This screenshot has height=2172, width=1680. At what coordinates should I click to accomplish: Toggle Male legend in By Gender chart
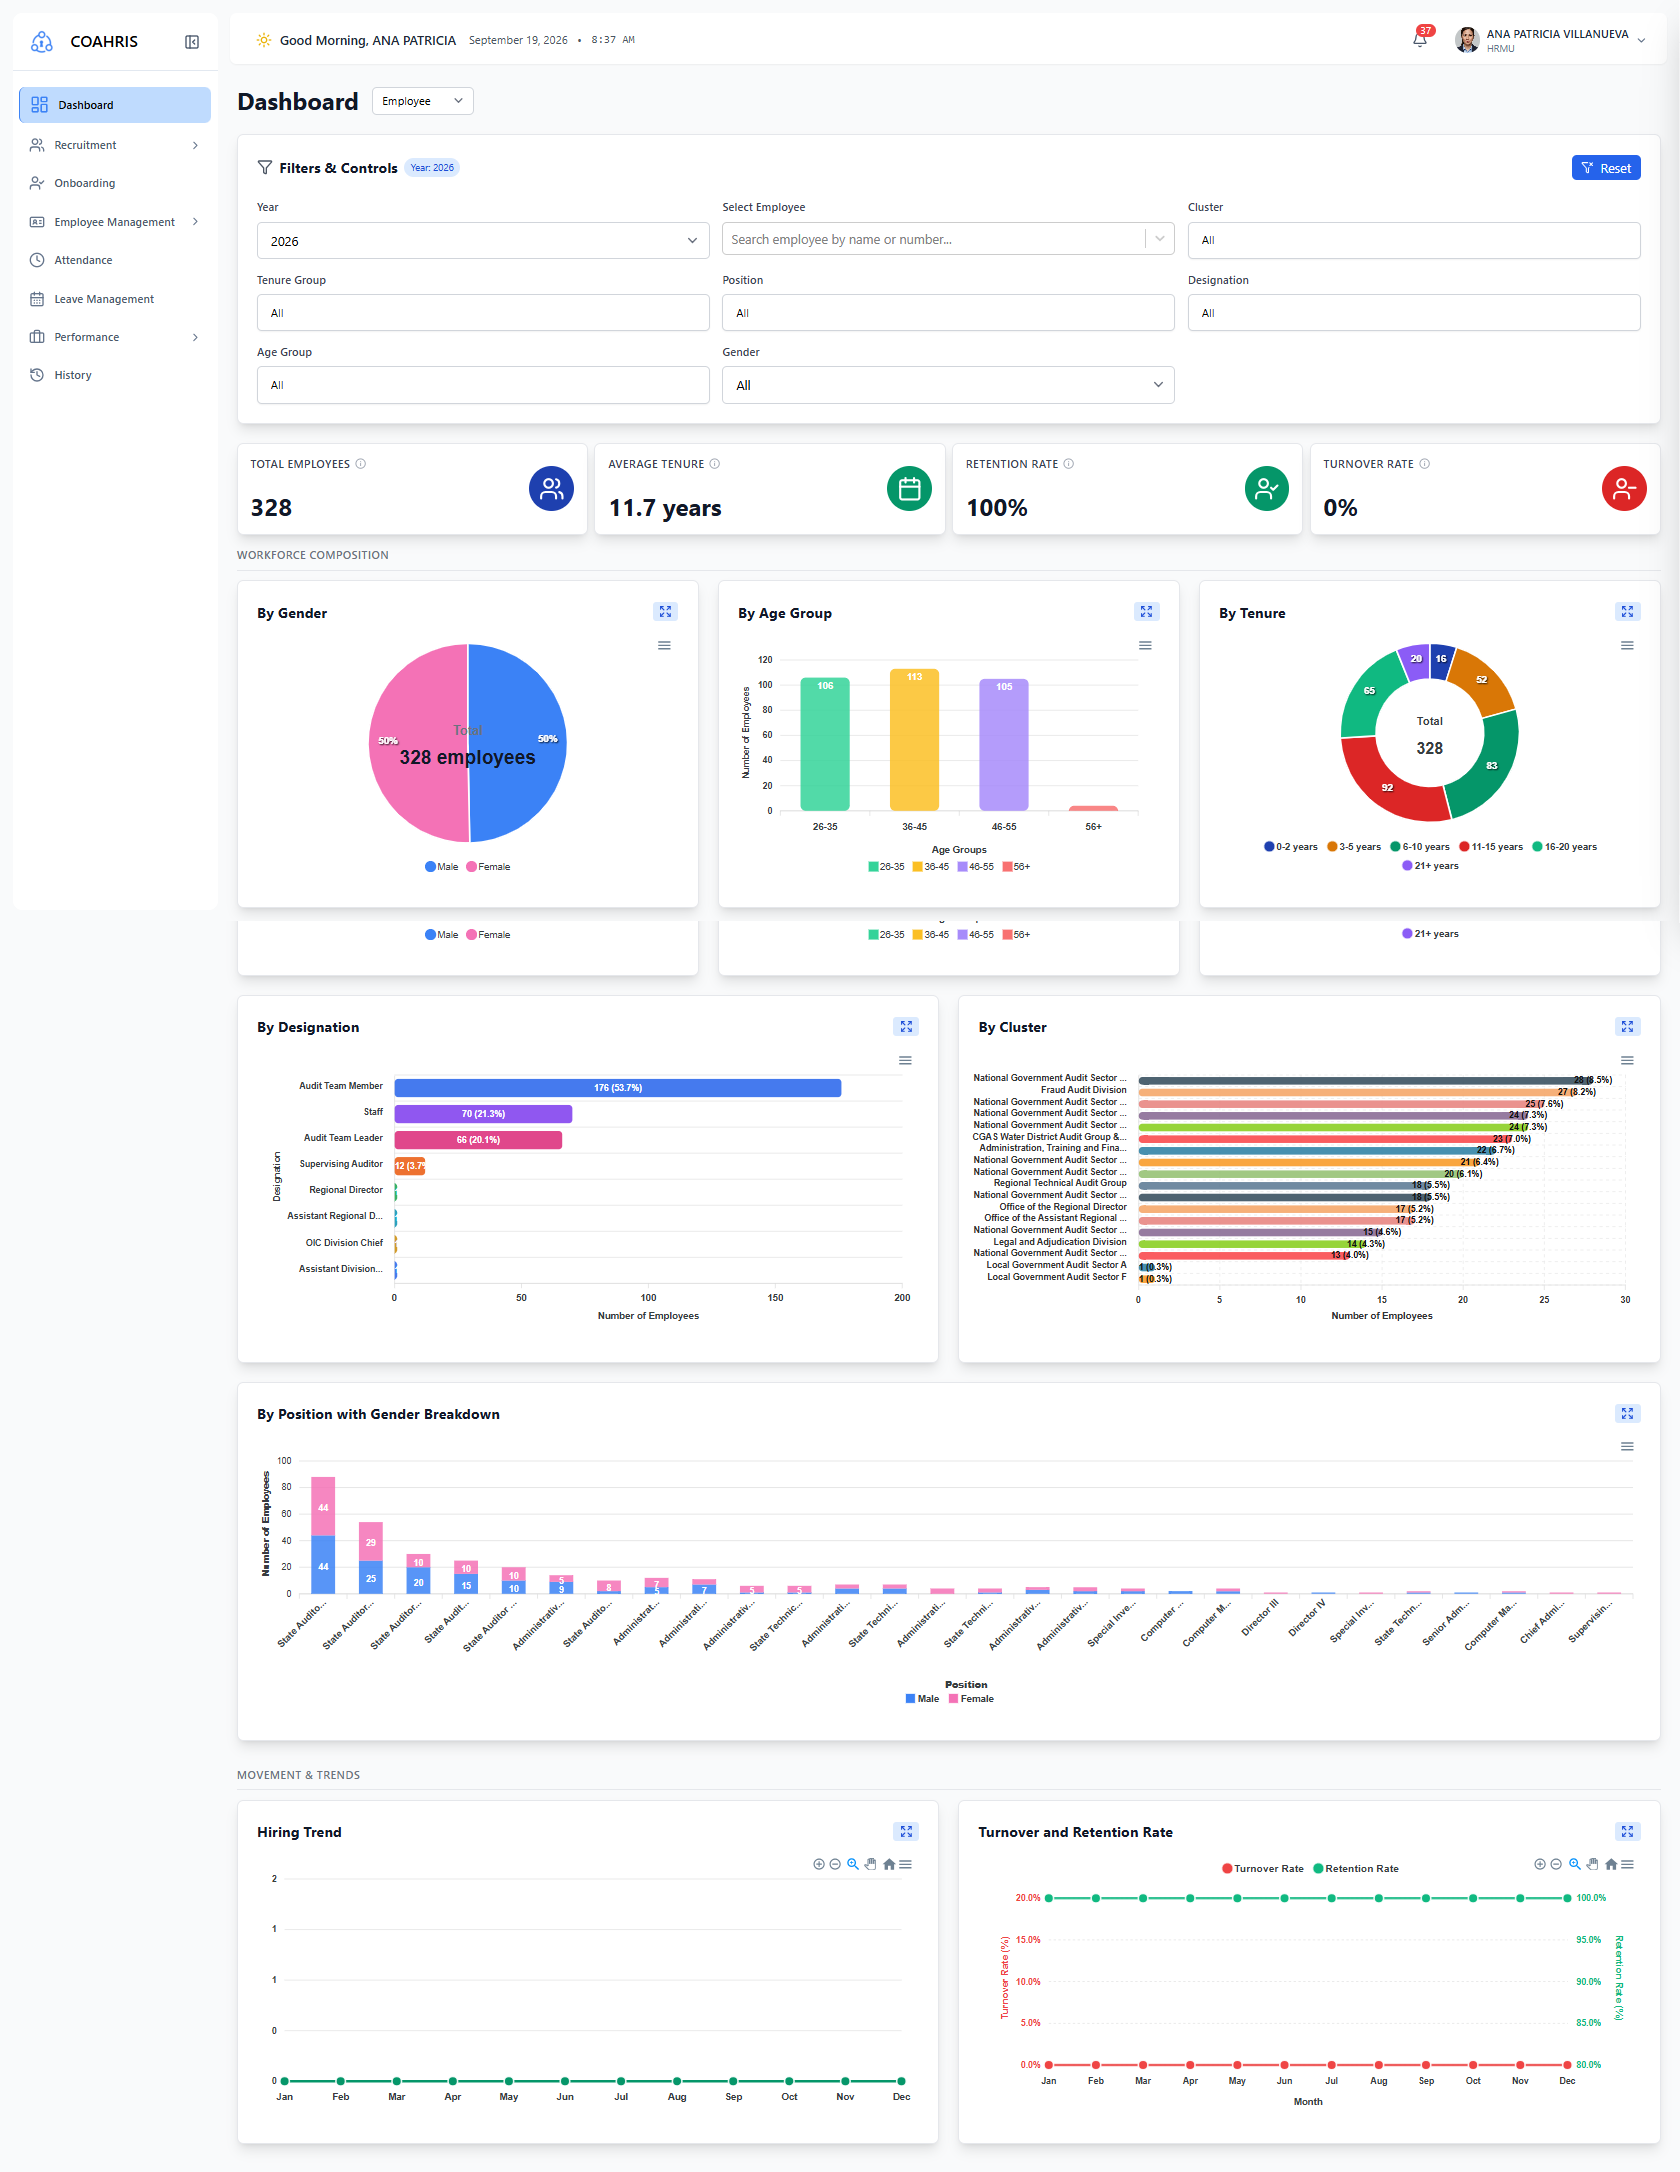[x=441, y=867]
